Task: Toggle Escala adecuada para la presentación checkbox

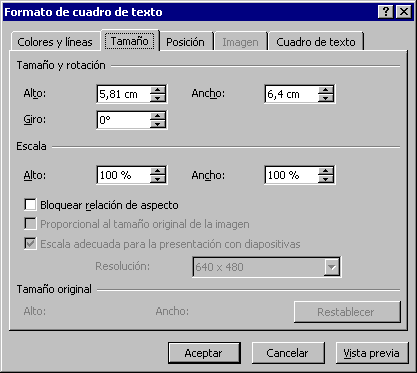Action: [x=30, y=244]
